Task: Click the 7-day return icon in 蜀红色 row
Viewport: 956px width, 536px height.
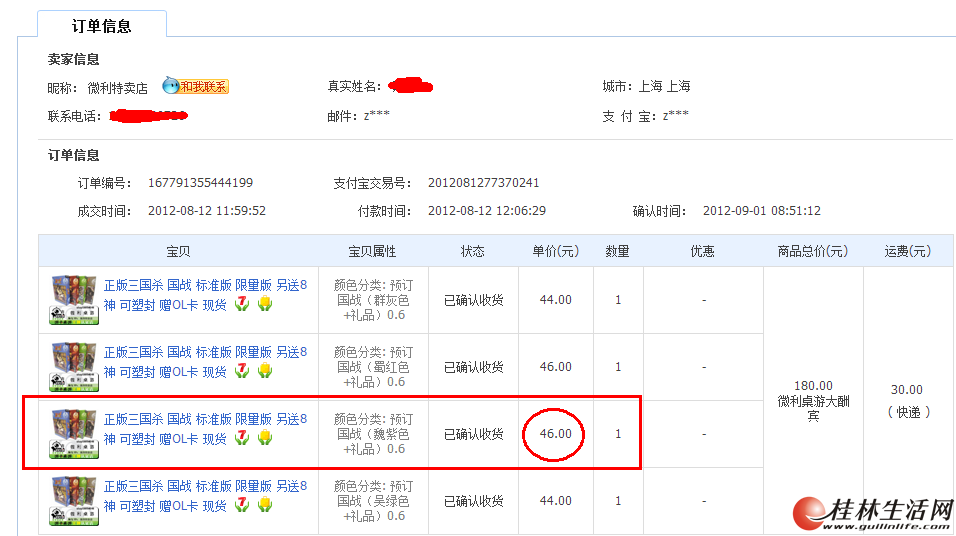Action: coord(242,371)
